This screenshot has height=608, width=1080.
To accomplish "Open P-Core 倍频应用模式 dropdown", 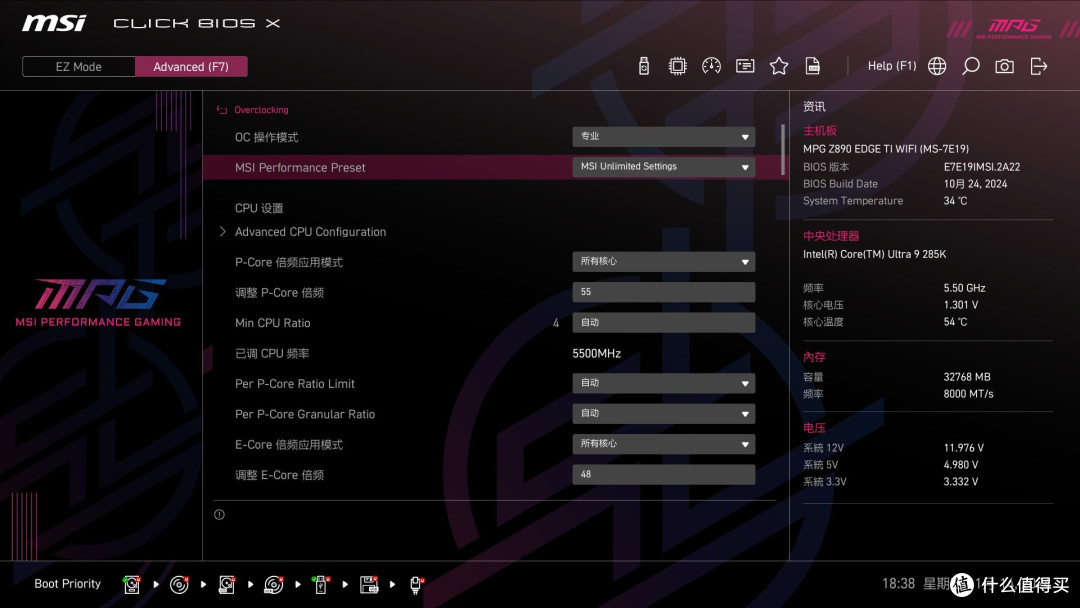I will [663, 262].
